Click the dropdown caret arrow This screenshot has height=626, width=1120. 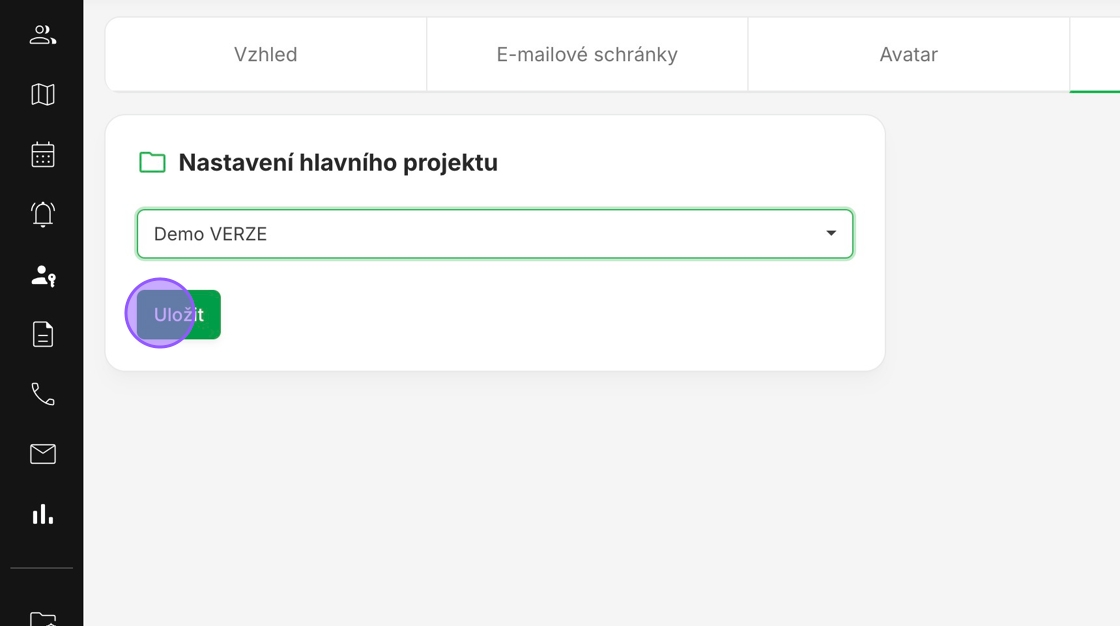tap(831, 234)
